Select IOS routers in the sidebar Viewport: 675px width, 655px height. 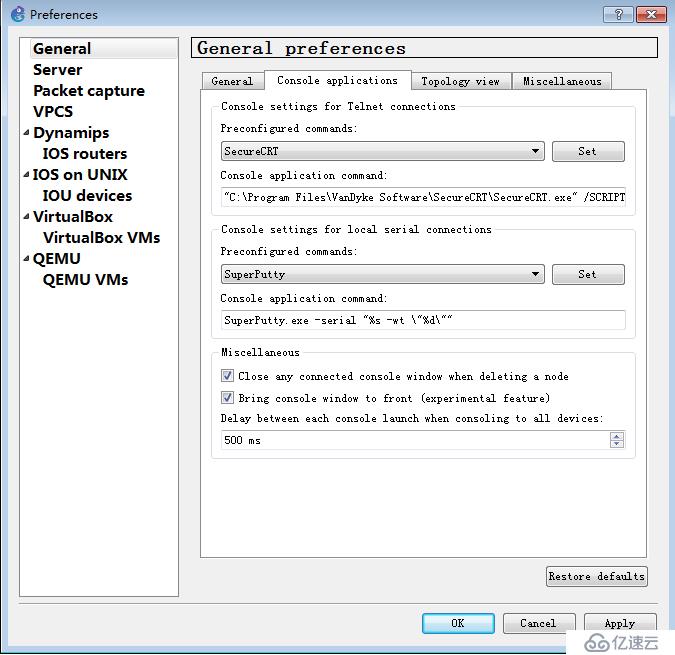[85, 154]
